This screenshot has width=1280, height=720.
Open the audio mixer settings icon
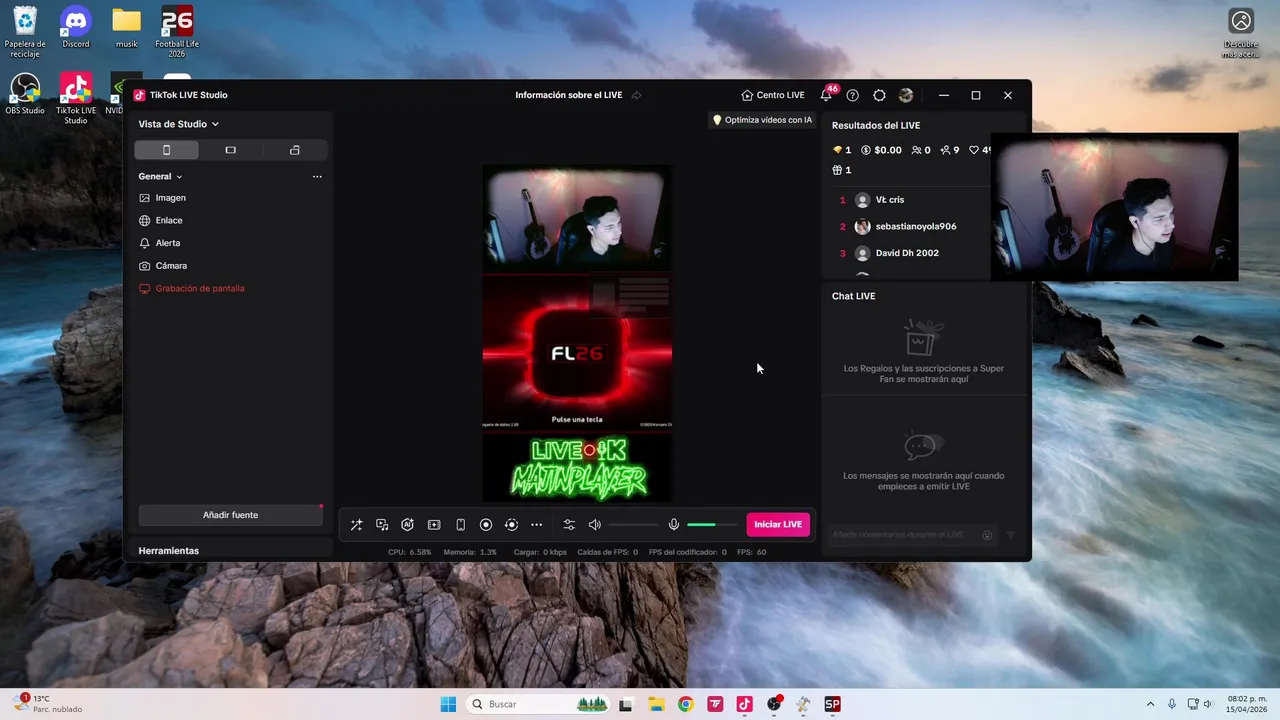(x=569, y=525)
